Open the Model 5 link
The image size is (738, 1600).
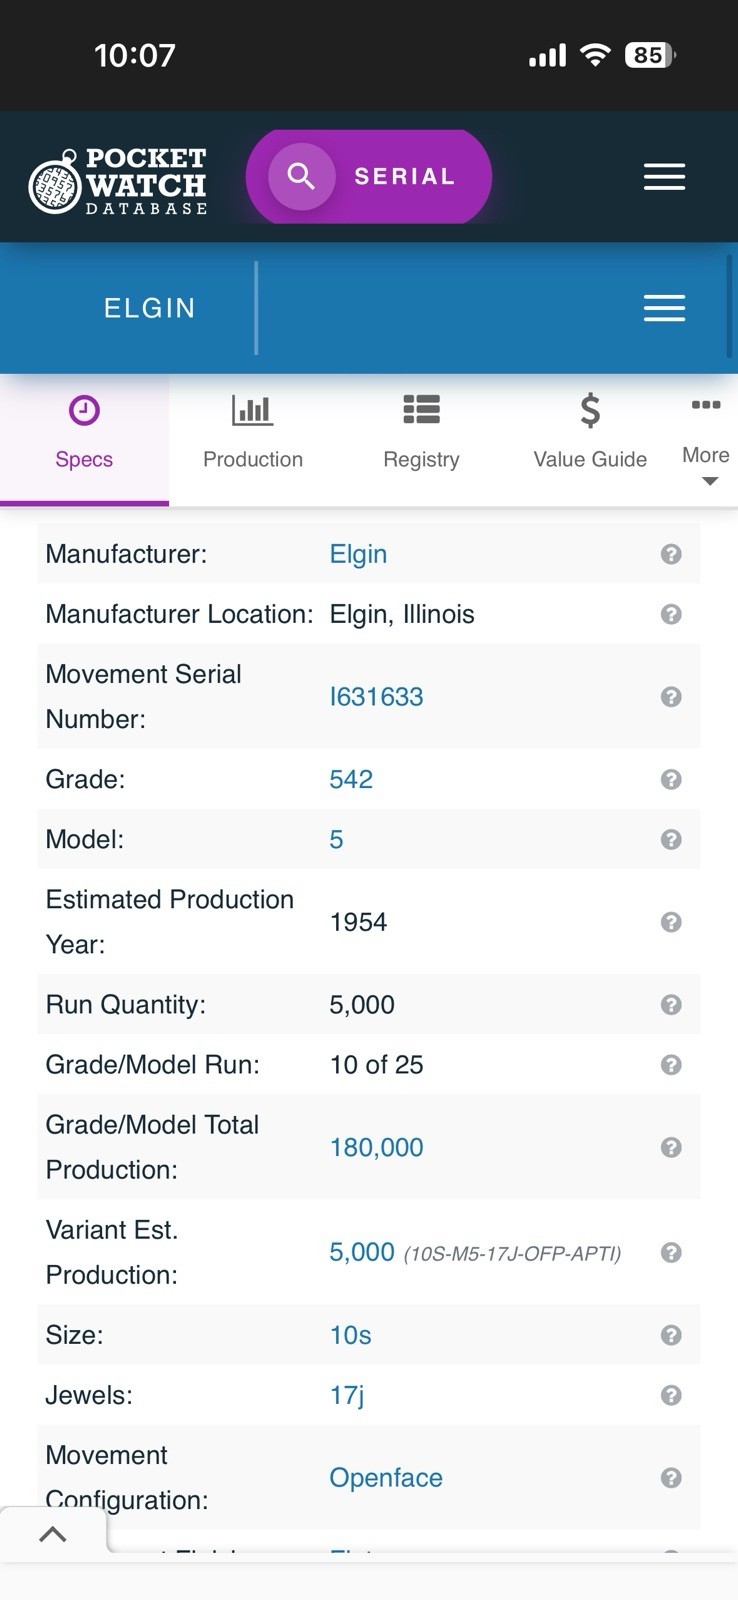[x=336, y=839]
